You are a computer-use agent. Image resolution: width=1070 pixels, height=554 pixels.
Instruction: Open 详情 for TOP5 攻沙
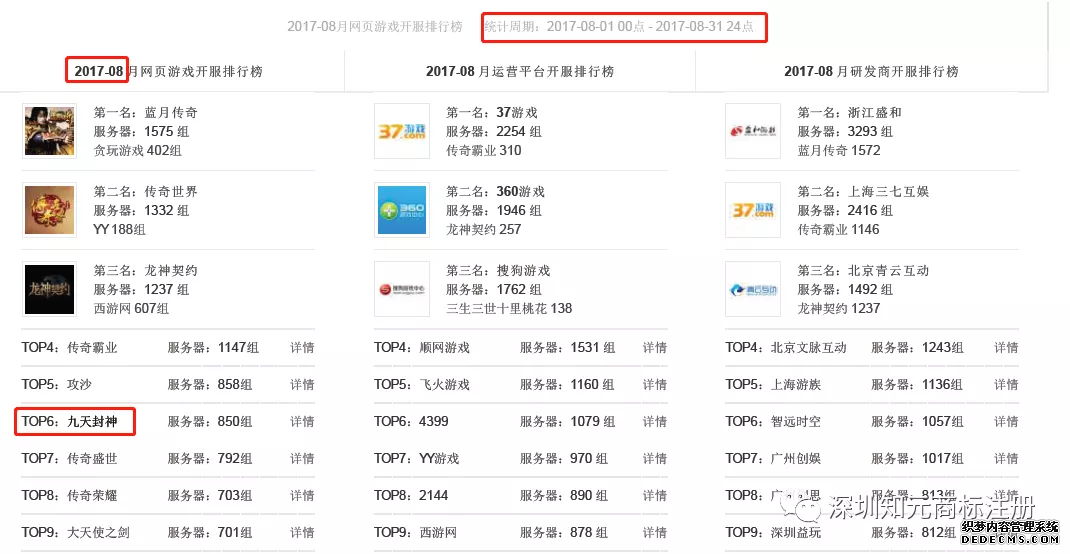(x=302, y=385)
